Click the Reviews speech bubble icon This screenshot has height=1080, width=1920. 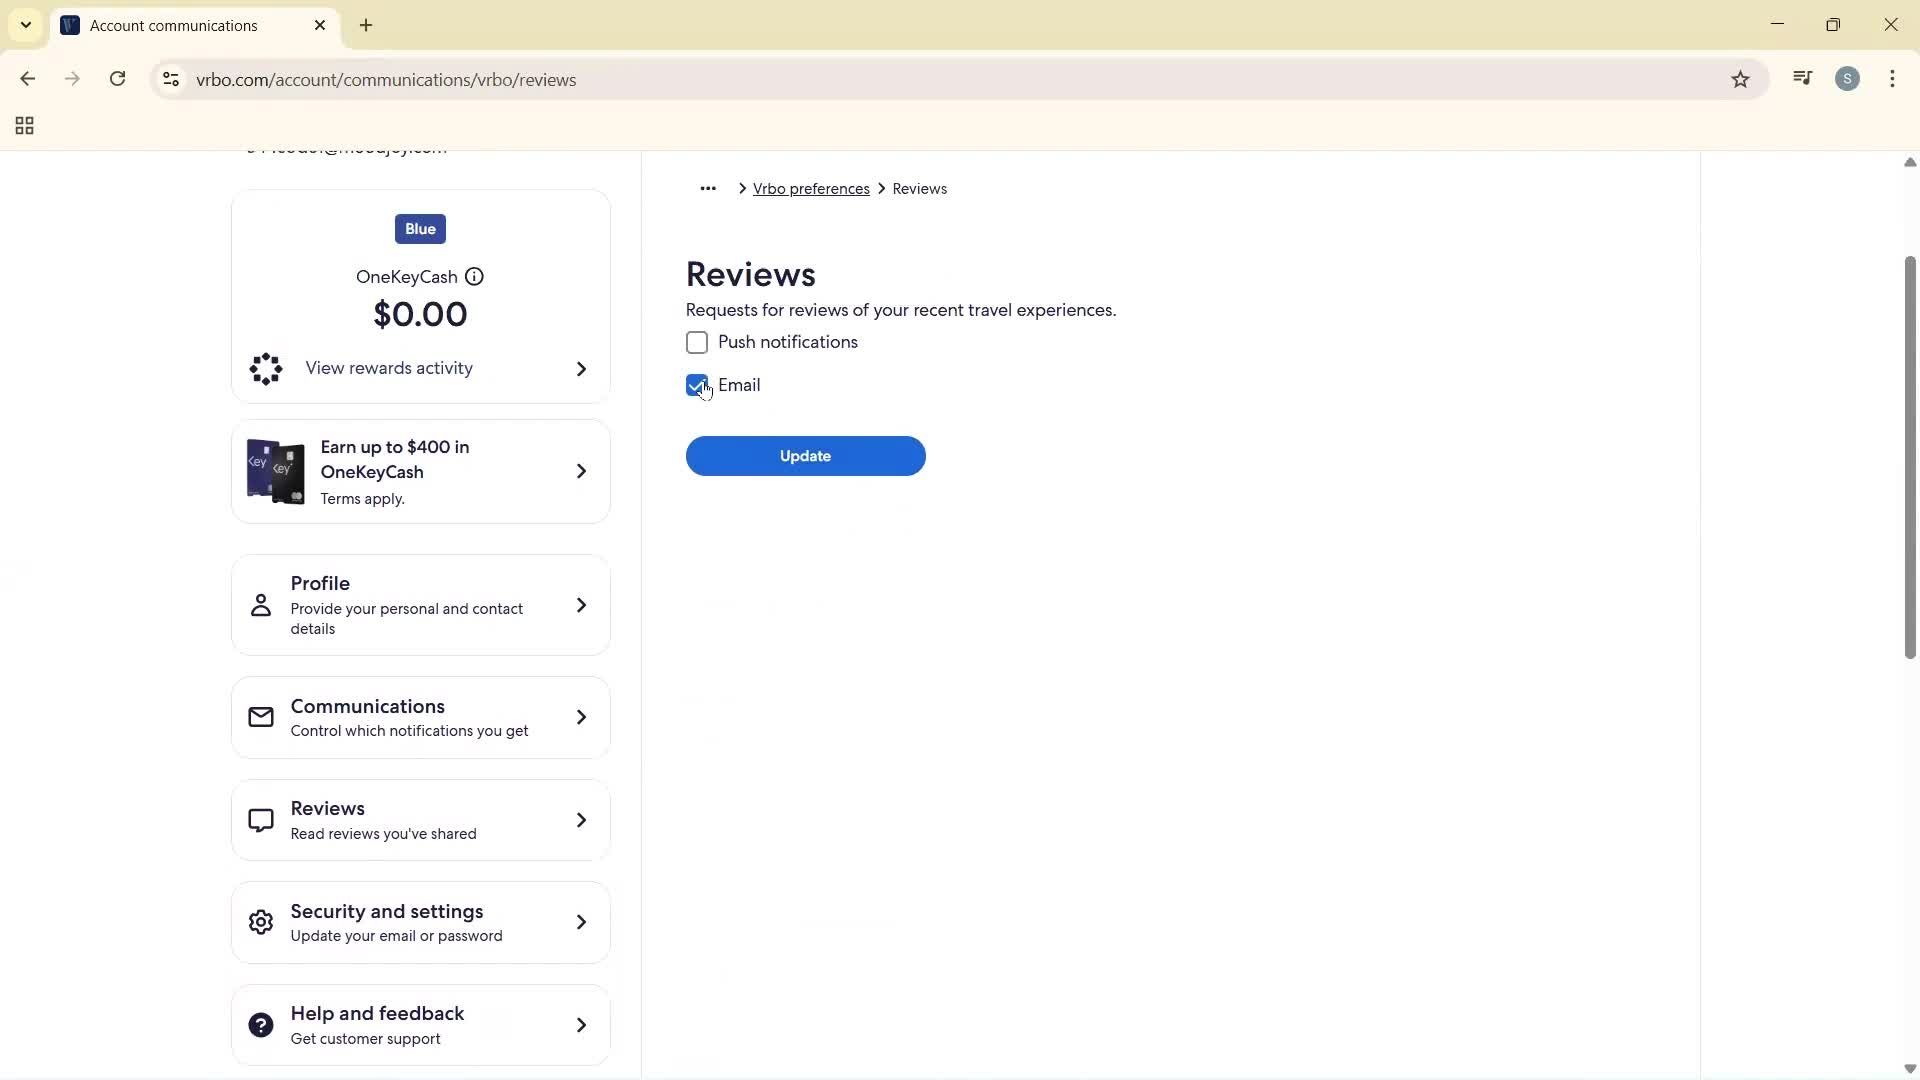pos(260,819)
